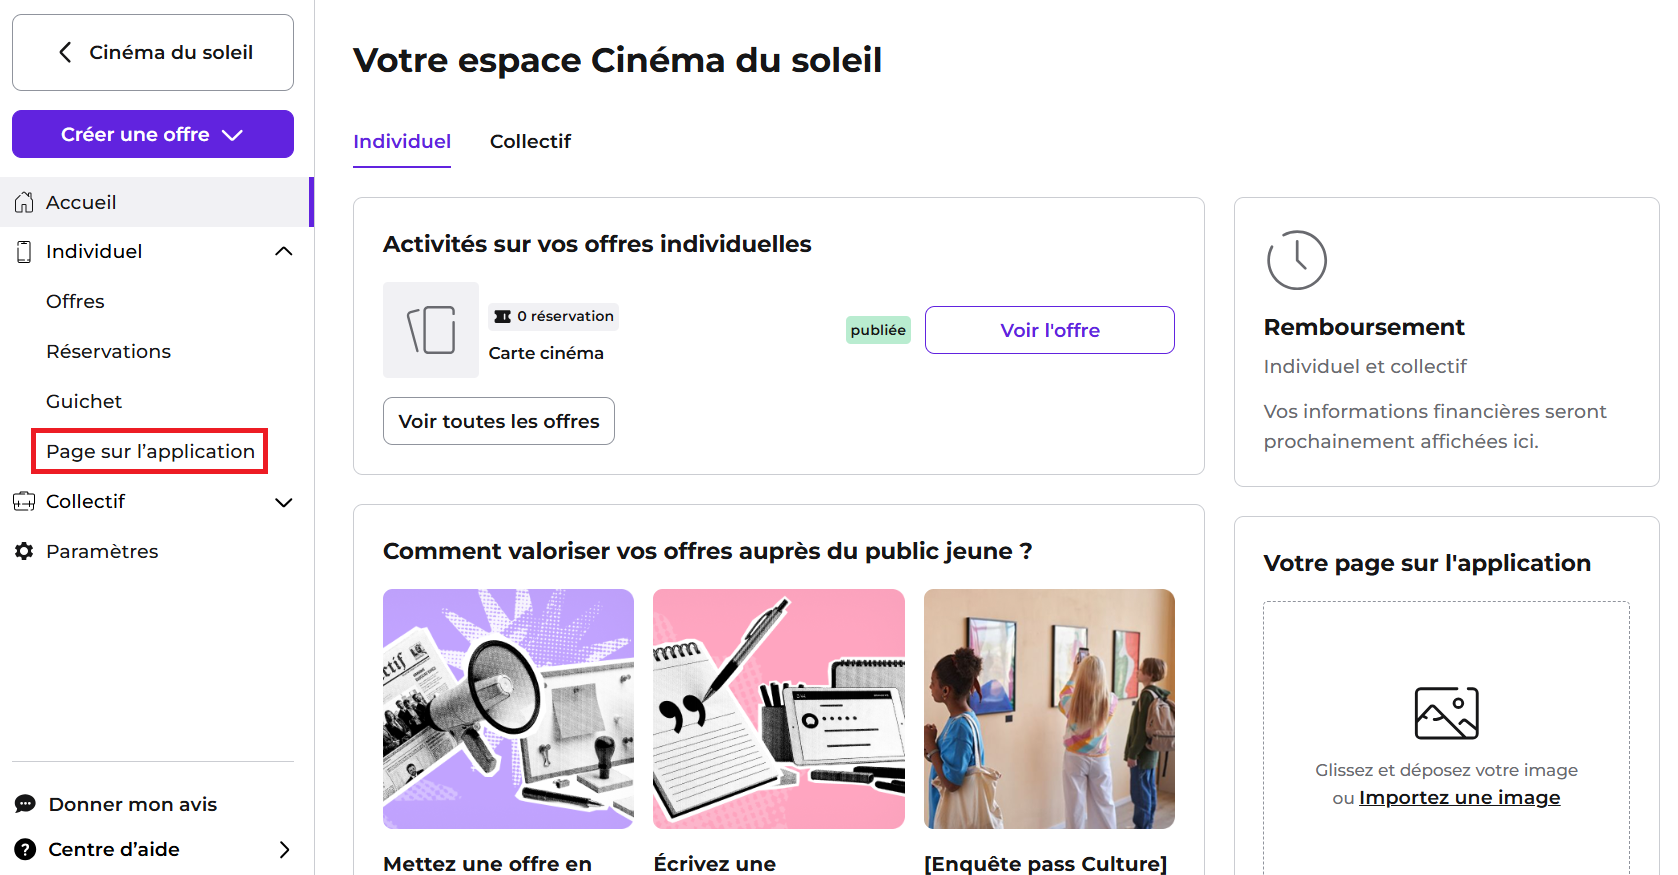This screenshot has width=1678, height=875.
Task: Click the museum visitors article photo
Action: (x=1049, y=709)
